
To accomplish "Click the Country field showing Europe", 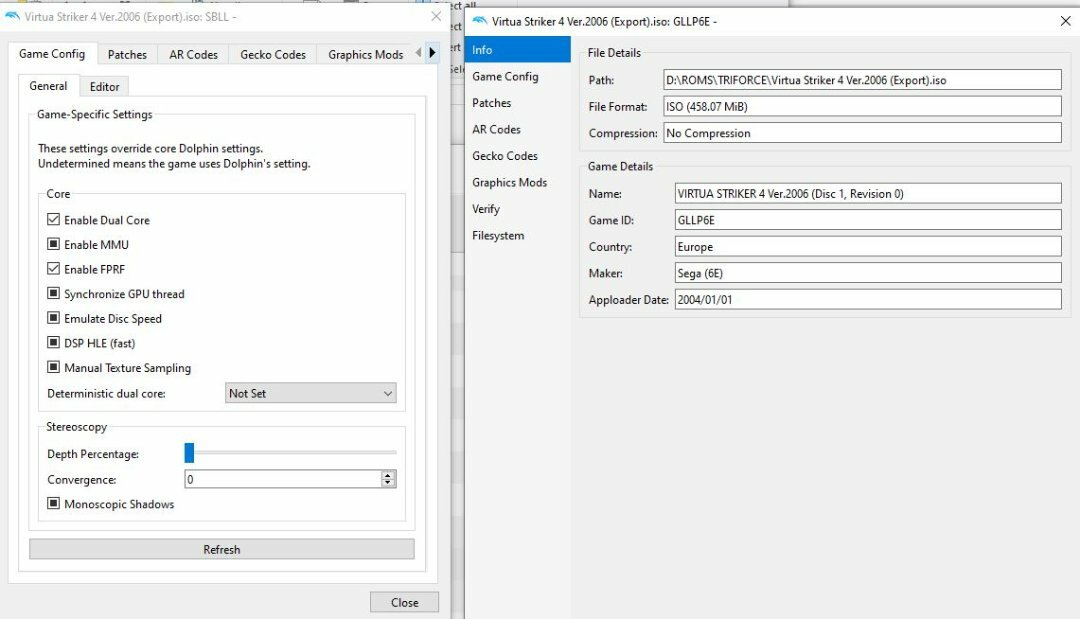I will [868, 246].
